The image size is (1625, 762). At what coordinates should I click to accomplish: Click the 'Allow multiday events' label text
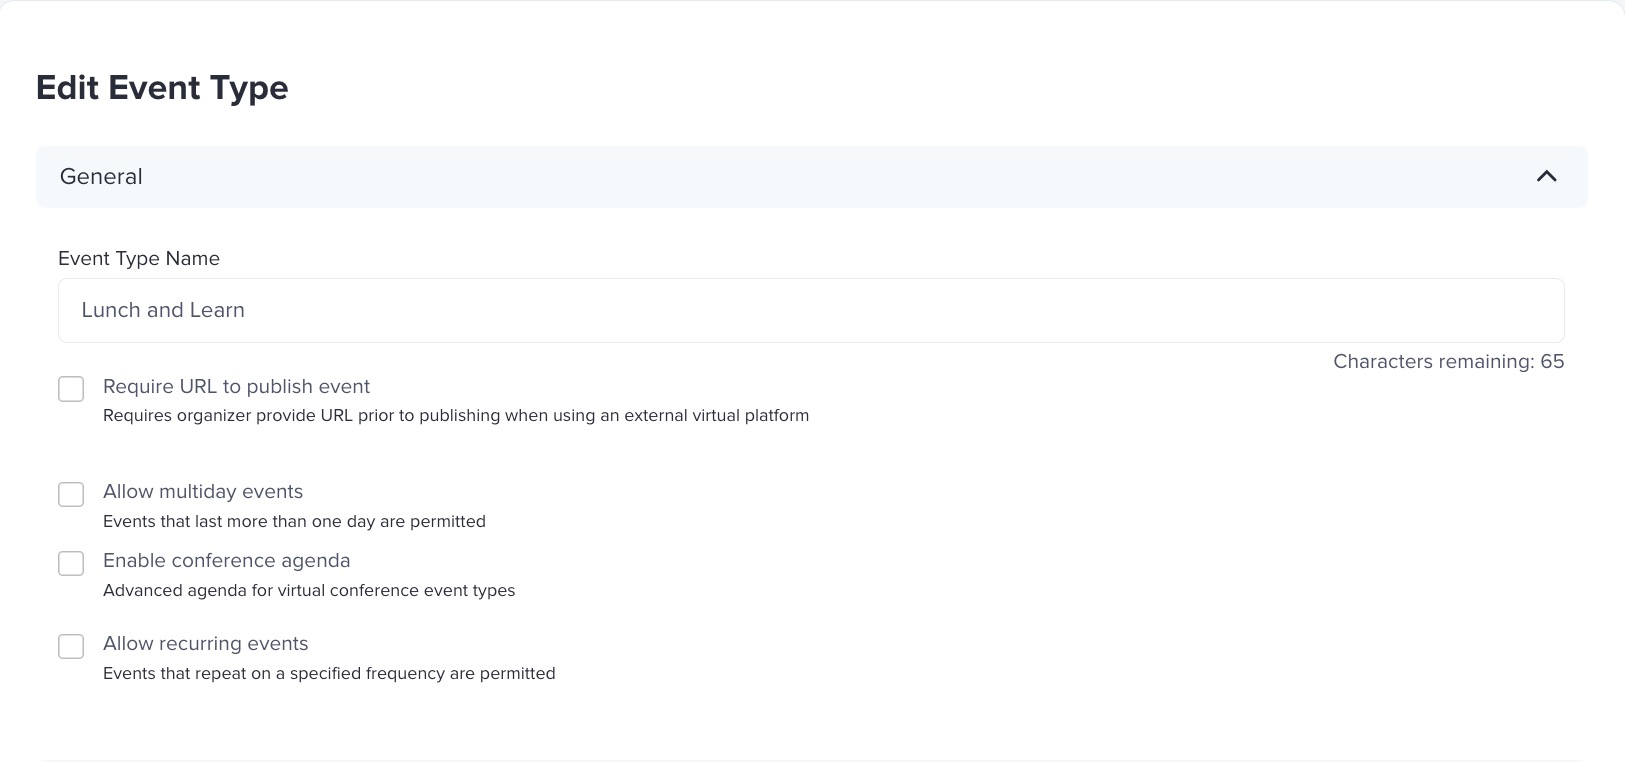[202, 492]
